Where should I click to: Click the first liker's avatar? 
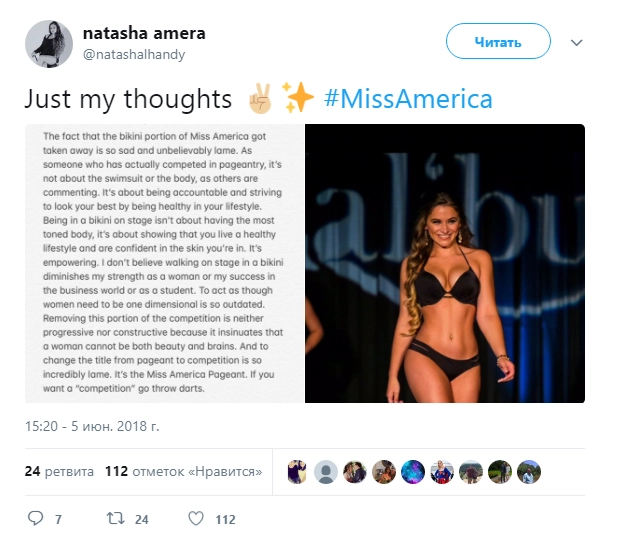297,472
